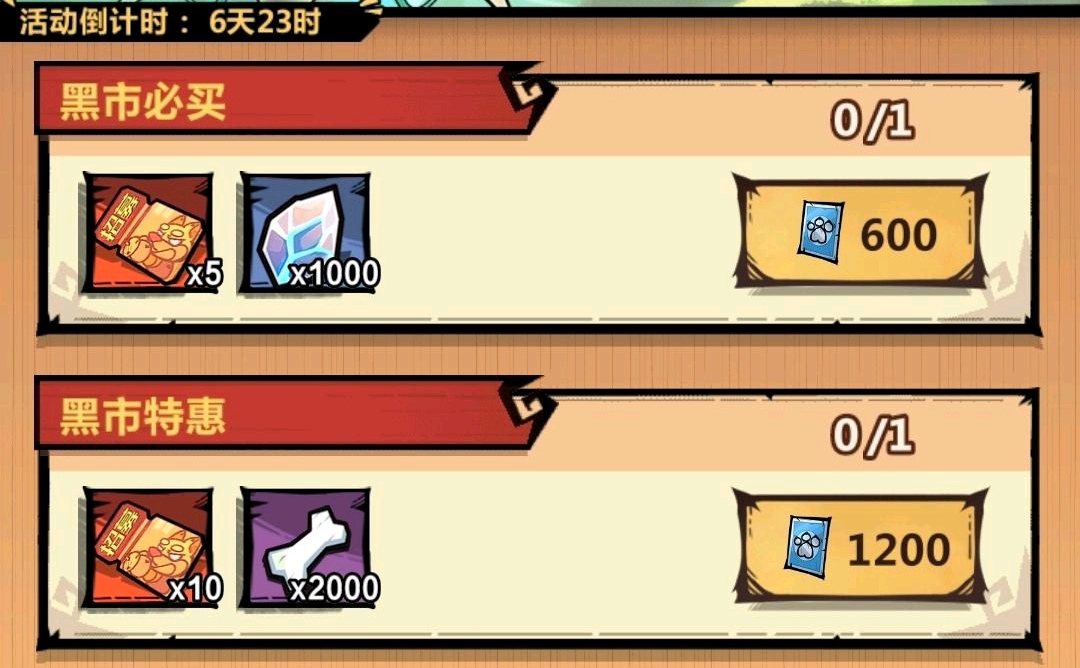Check the 0/1 counter on 黑市特惠
Viewport: 1080px width, 668px height.
[x=873, y=436]
